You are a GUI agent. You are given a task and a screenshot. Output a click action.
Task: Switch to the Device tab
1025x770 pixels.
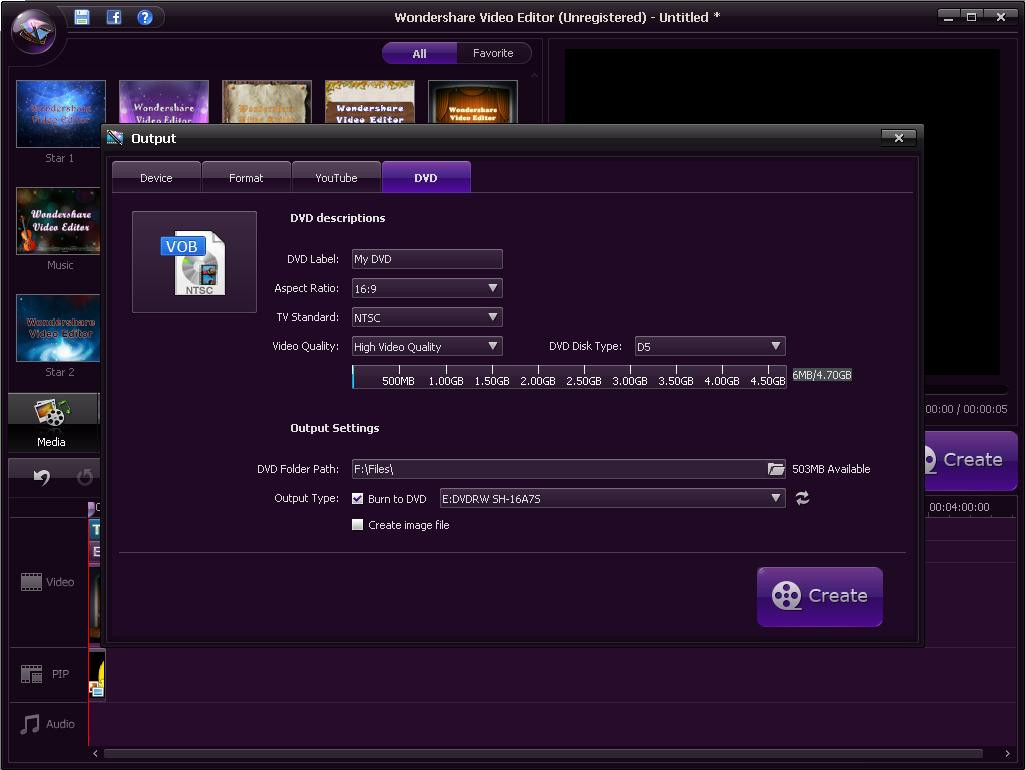(156, 177)
